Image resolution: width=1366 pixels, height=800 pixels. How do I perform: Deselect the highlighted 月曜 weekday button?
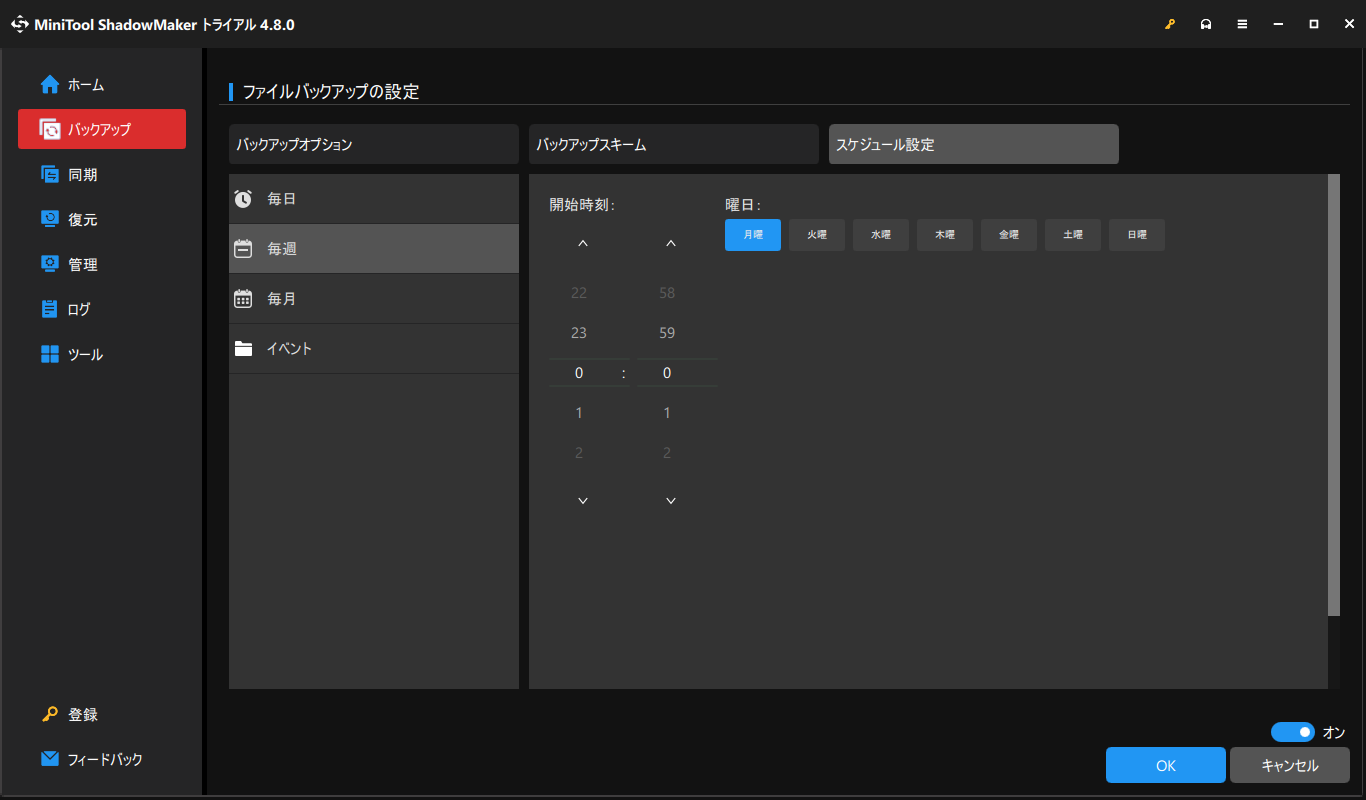point(752,234)
